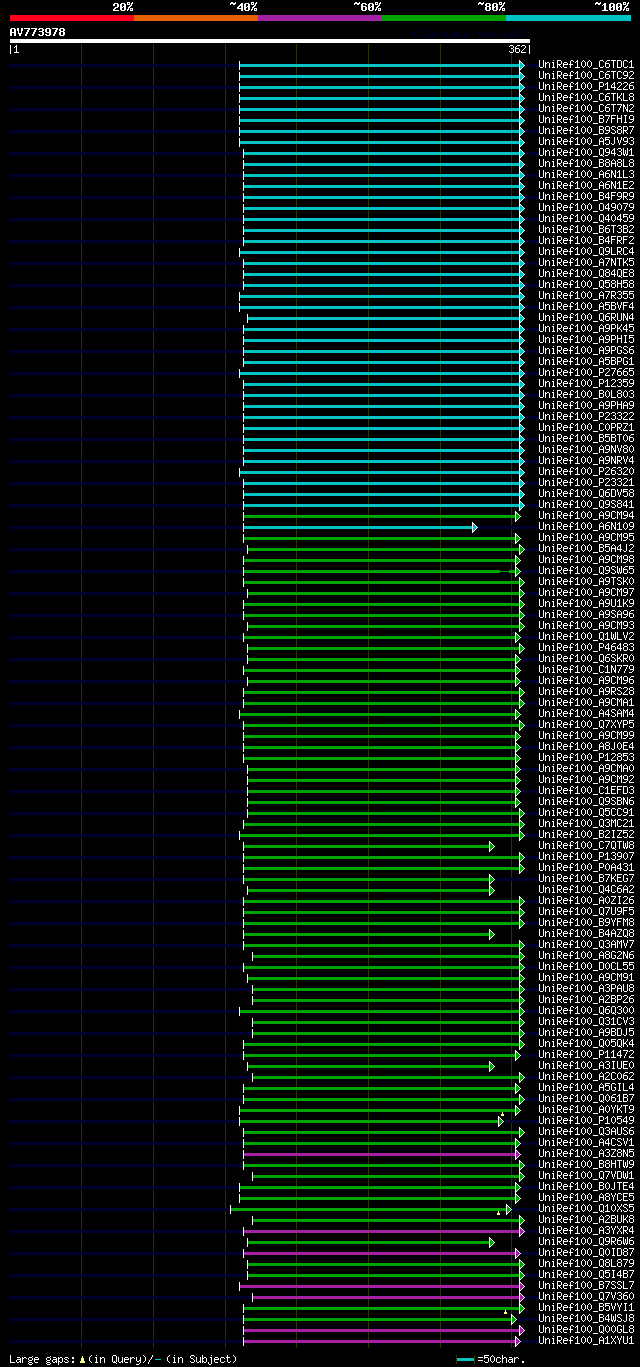Open hit UniRef100_D0CL55
640x1367 pixels.
click(x=586, y=967)
